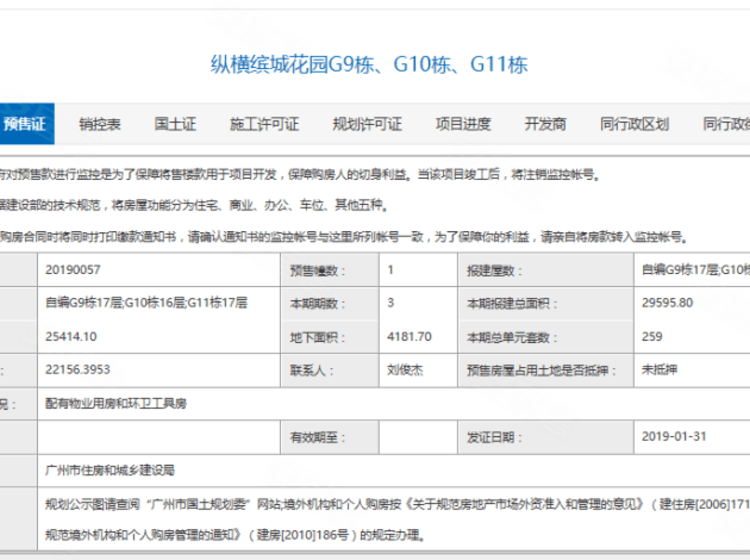View the 项目进度 tab
Screen dimensions: 750x560
(x=463, y=124)
